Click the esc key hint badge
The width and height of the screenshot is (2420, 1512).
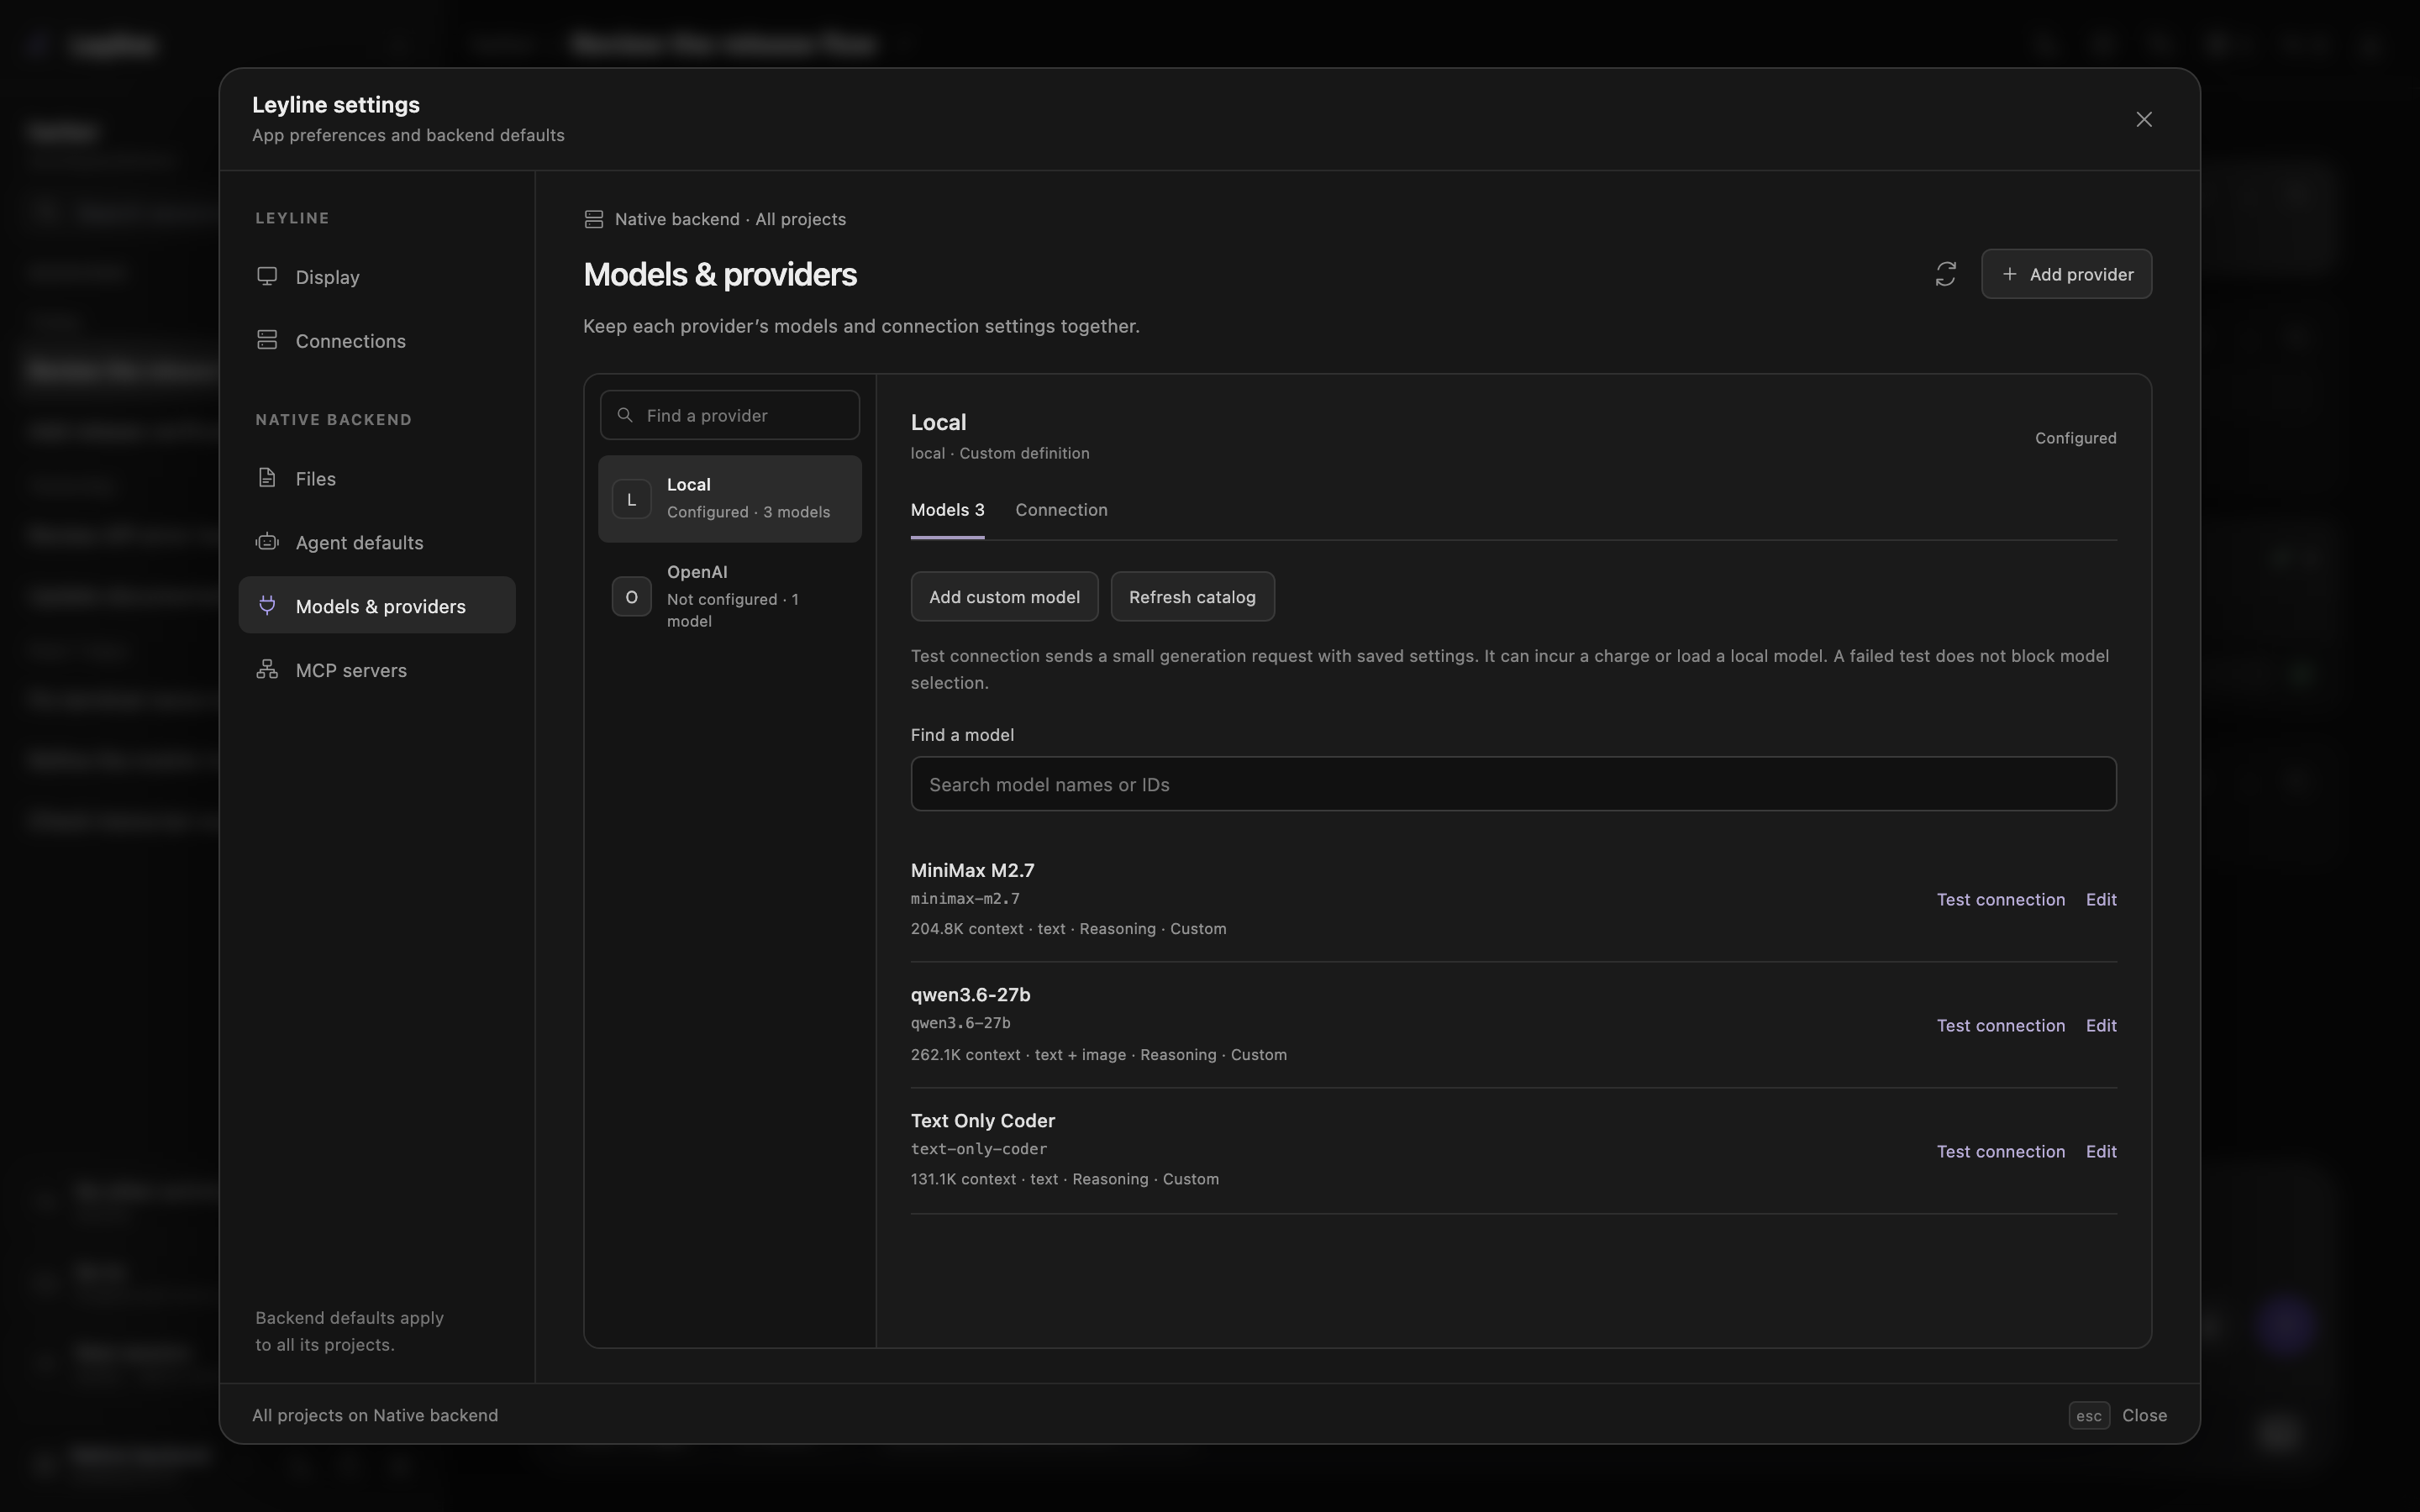[x=2089, y=1415]
